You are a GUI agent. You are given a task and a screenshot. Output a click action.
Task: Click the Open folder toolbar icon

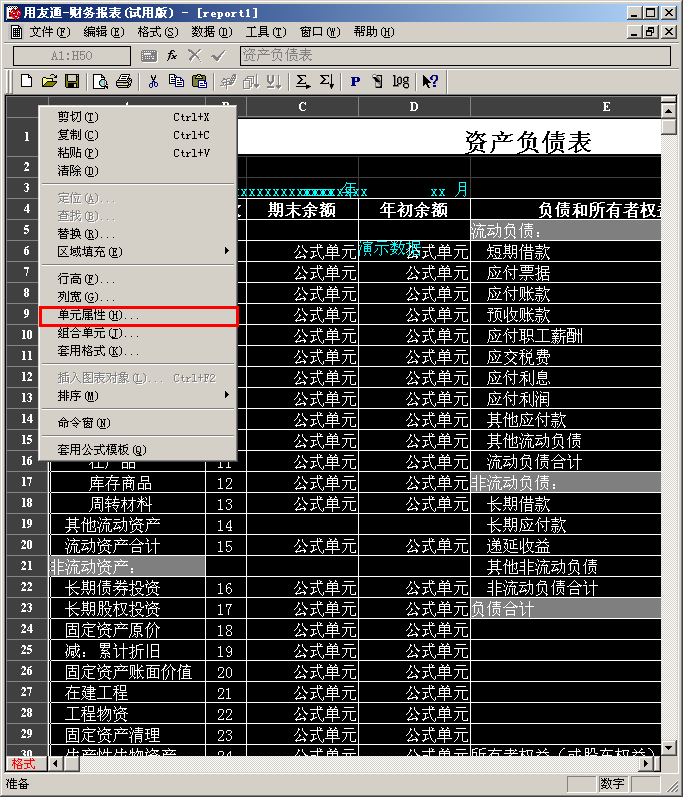tap(49, 81)
